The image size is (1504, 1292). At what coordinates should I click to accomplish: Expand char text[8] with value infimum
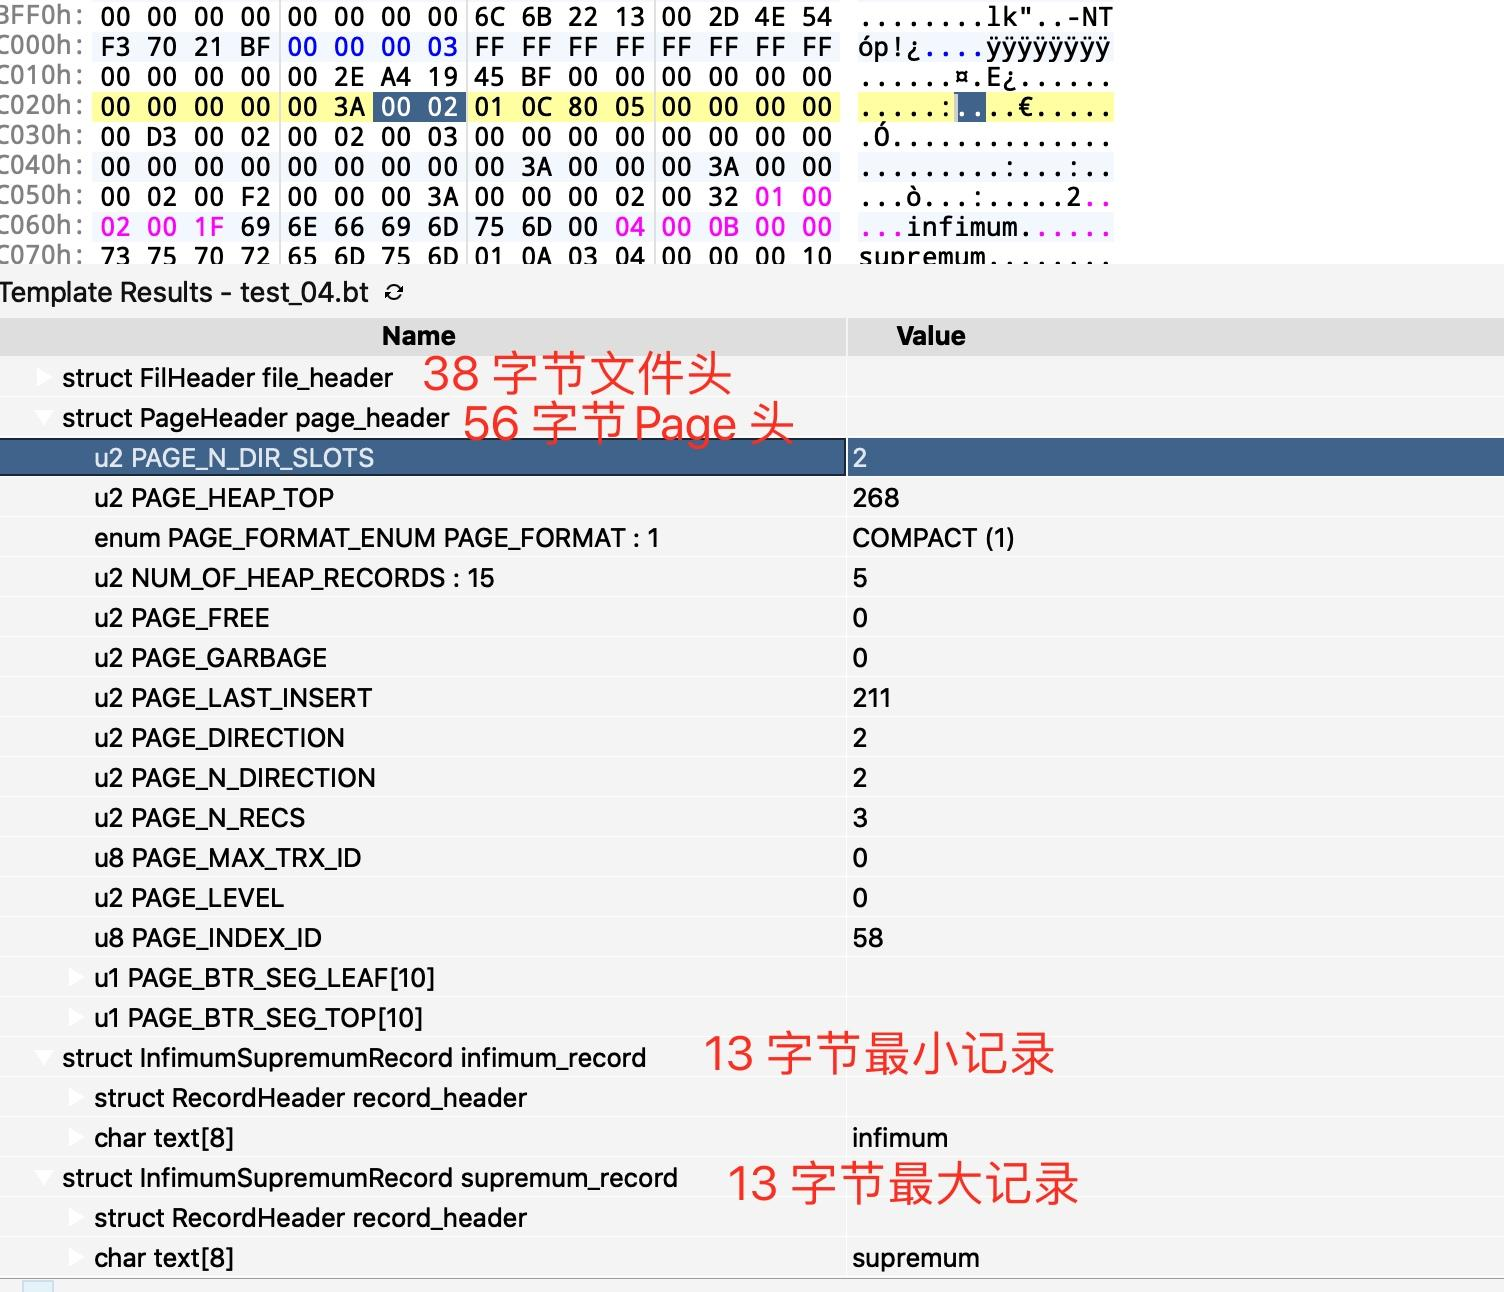pos(75,1138)
